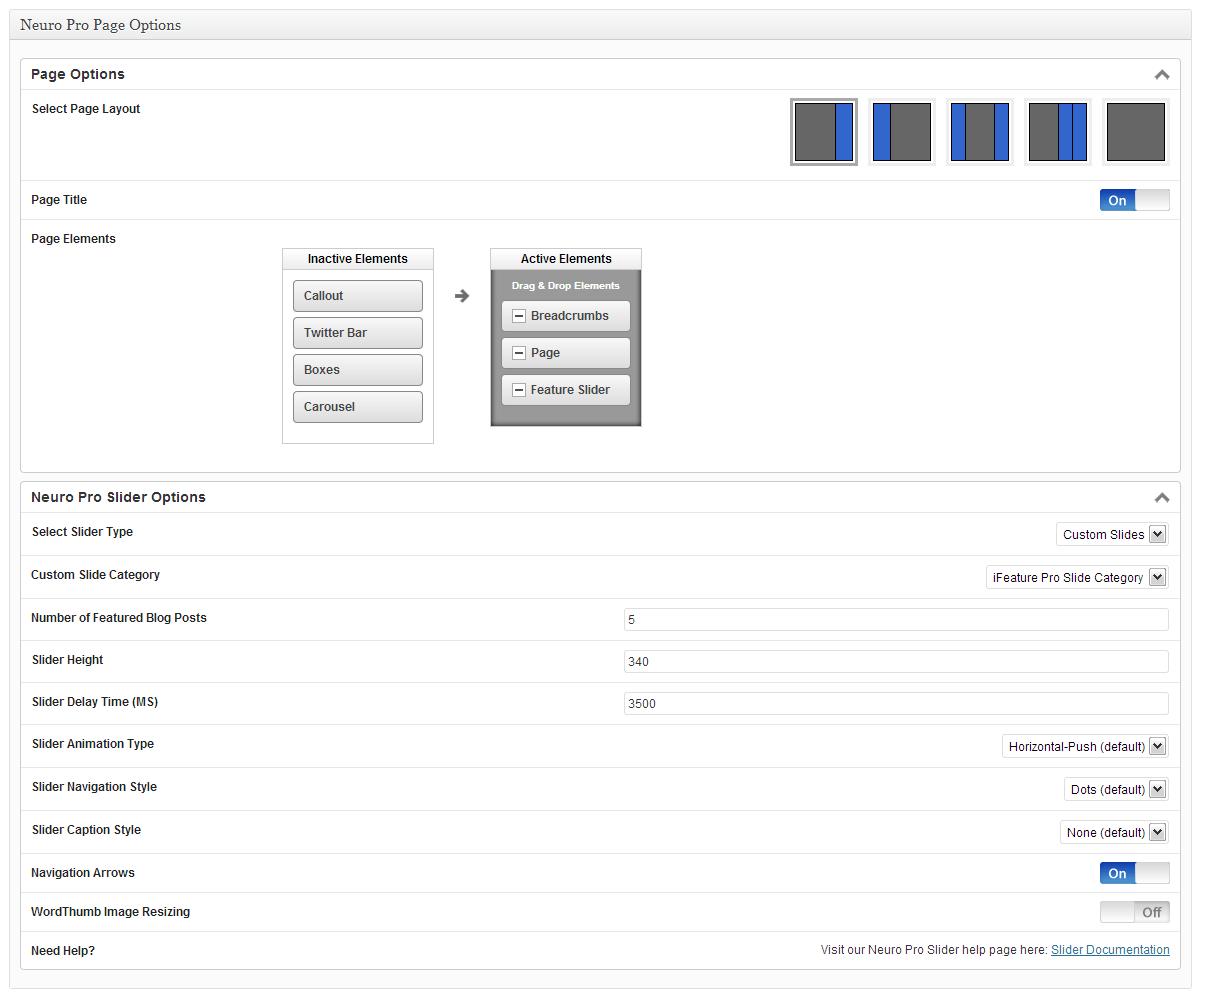Click minus icon on Breadcrumbs element
Screen dimensions: 1206x998
[519, 316]
